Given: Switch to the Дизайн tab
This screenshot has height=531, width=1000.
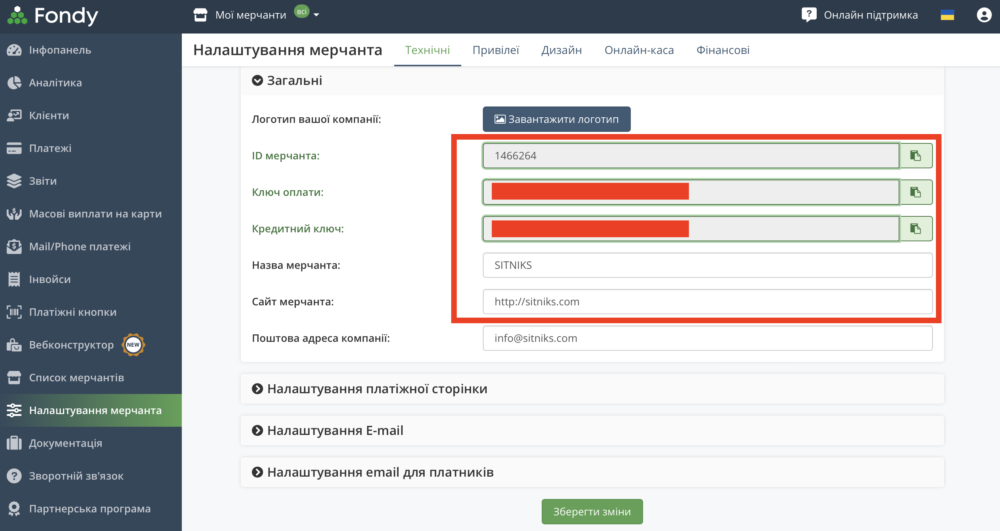Looking at the screenshot, I should point(561,50).
